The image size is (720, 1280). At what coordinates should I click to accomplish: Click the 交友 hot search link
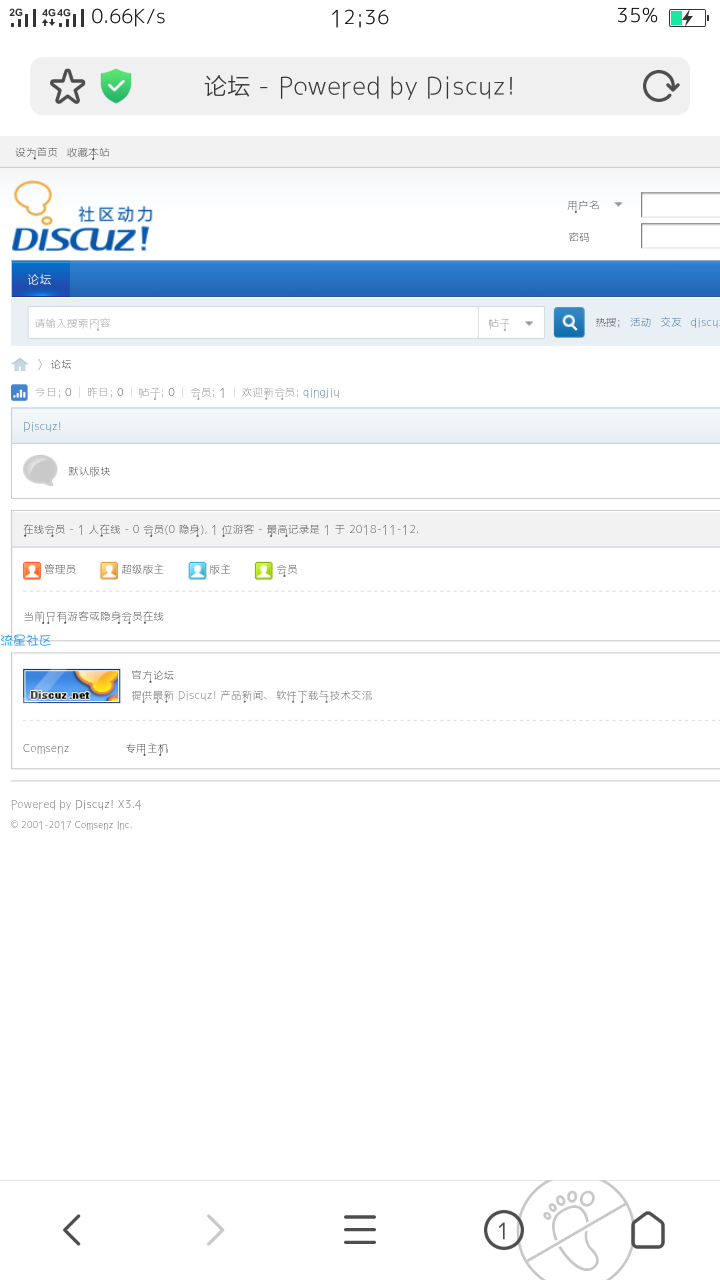[670, 322]
